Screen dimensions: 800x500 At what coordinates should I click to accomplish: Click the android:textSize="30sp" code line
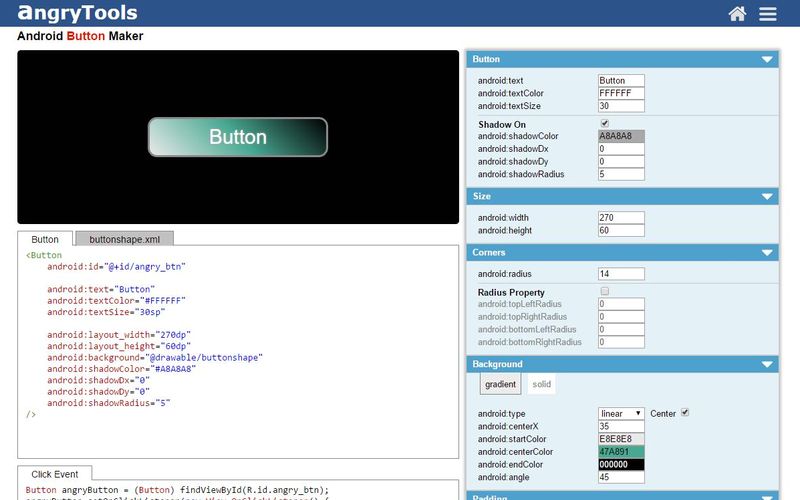click(106, 312)
